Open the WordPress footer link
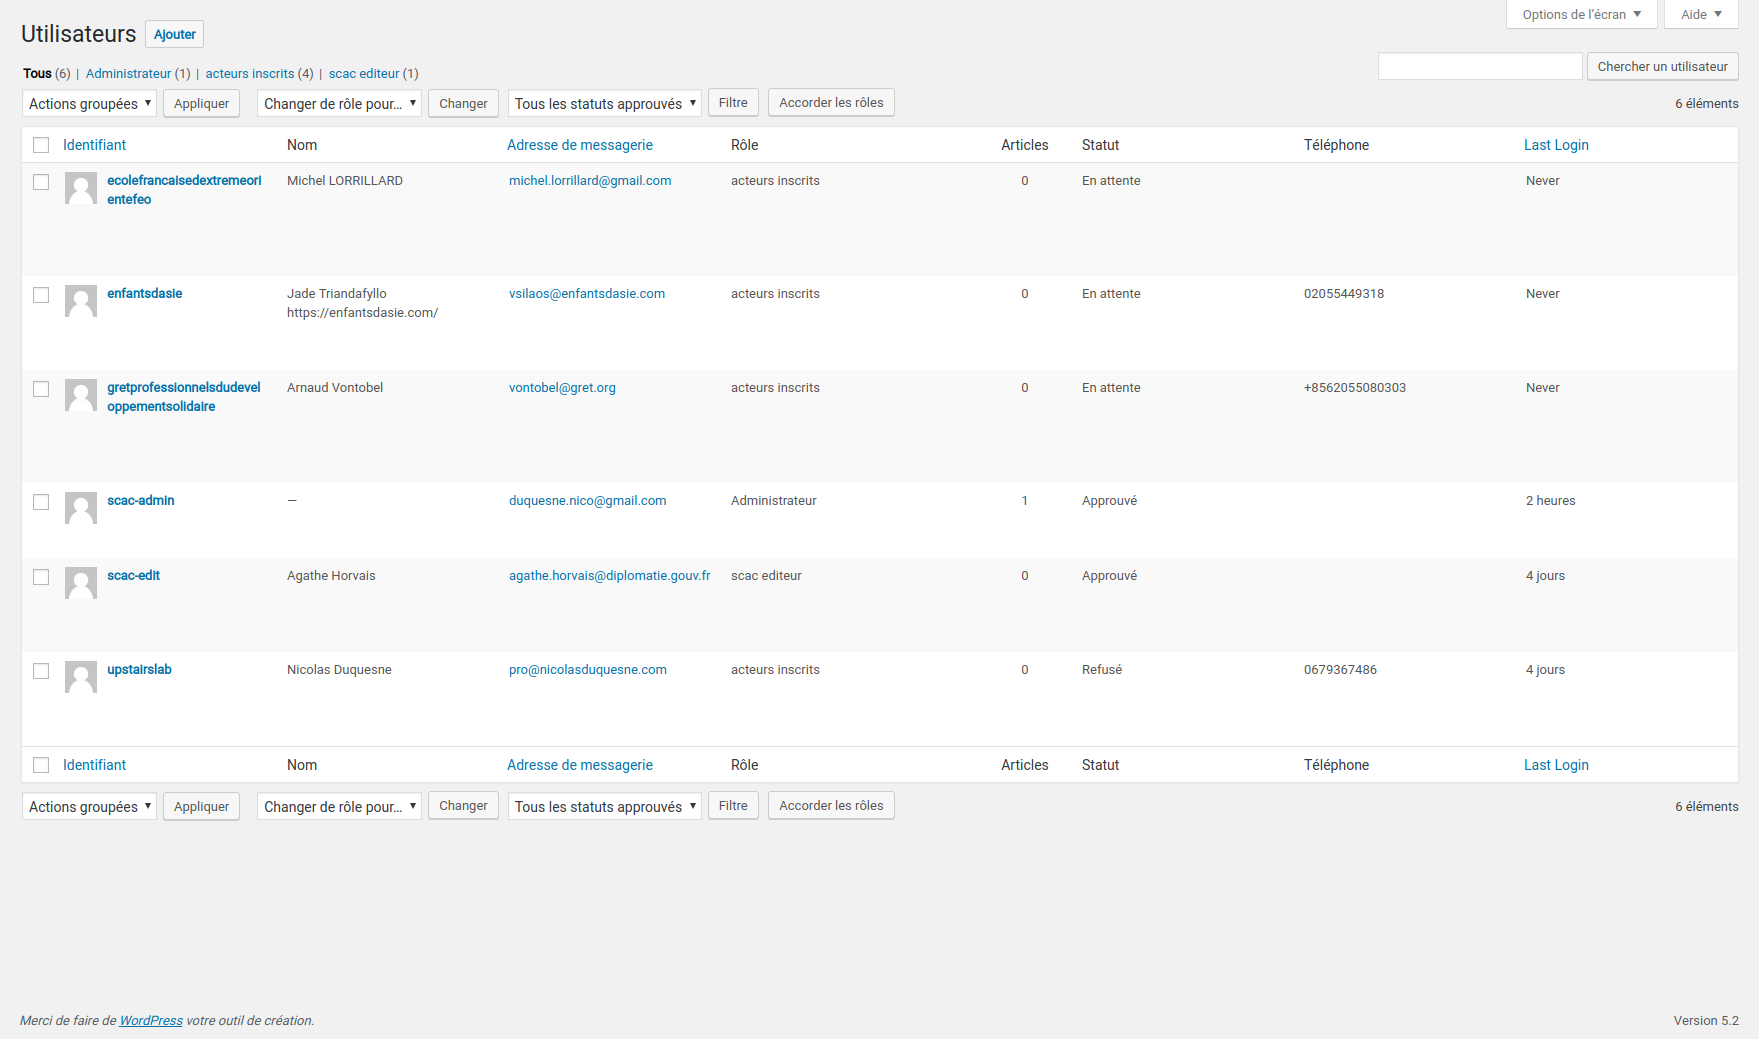1759x1039 pixels. [151, 1021]
